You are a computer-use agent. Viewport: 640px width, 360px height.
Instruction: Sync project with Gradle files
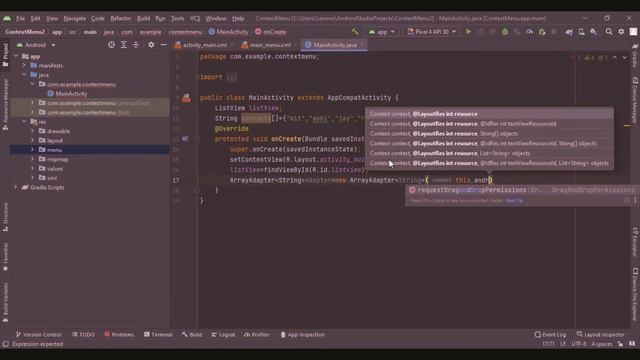pyautogui.click(x=569, y=32)
